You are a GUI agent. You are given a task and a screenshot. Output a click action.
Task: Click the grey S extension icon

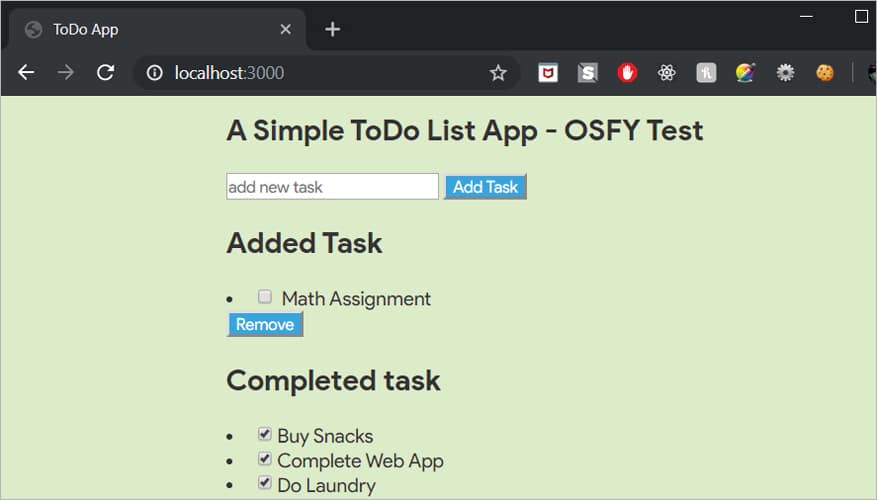(588, 73)
